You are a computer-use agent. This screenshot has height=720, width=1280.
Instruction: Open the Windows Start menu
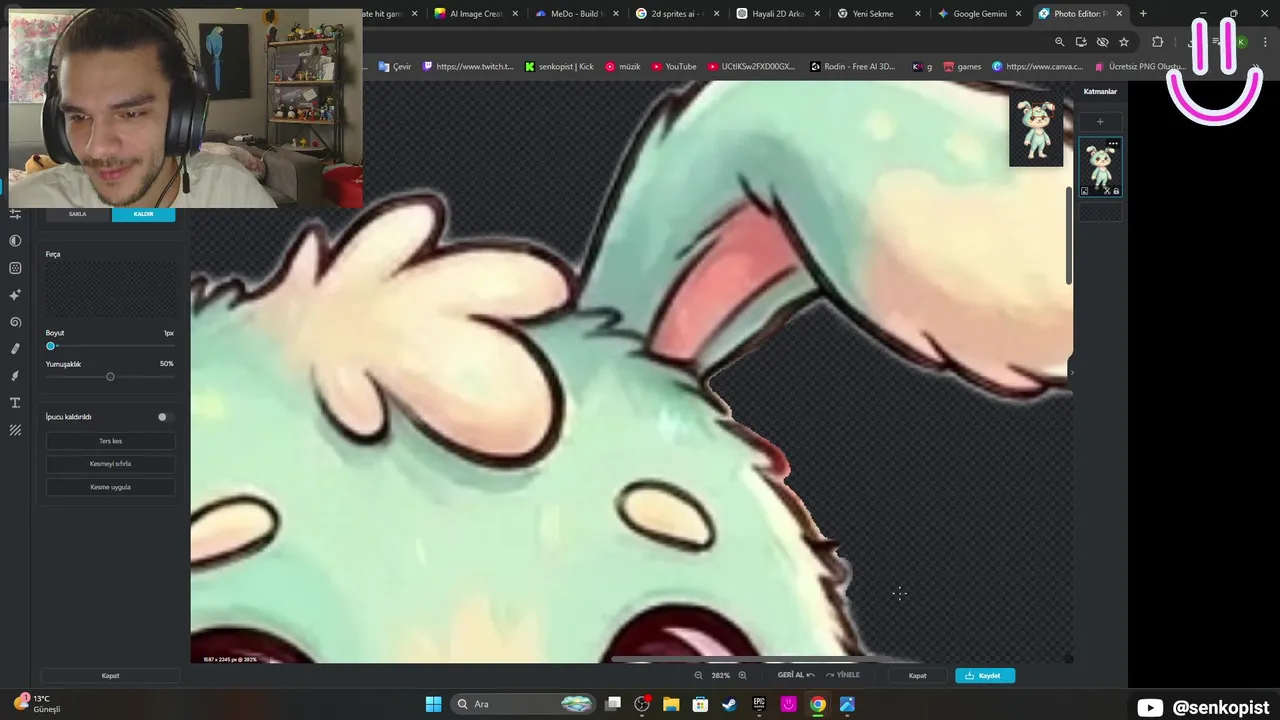(433, 704)
